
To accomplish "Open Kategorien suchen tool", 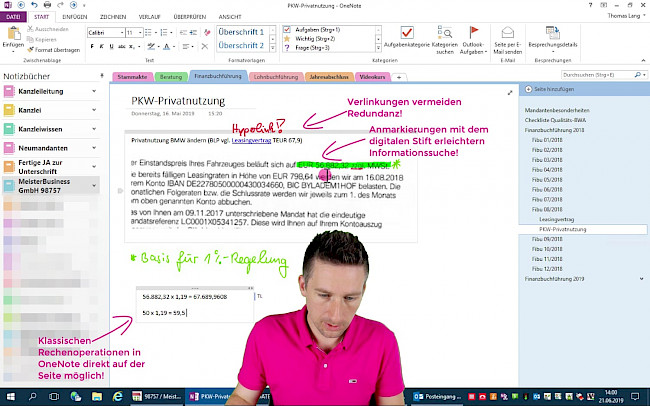I will point(444,34).
